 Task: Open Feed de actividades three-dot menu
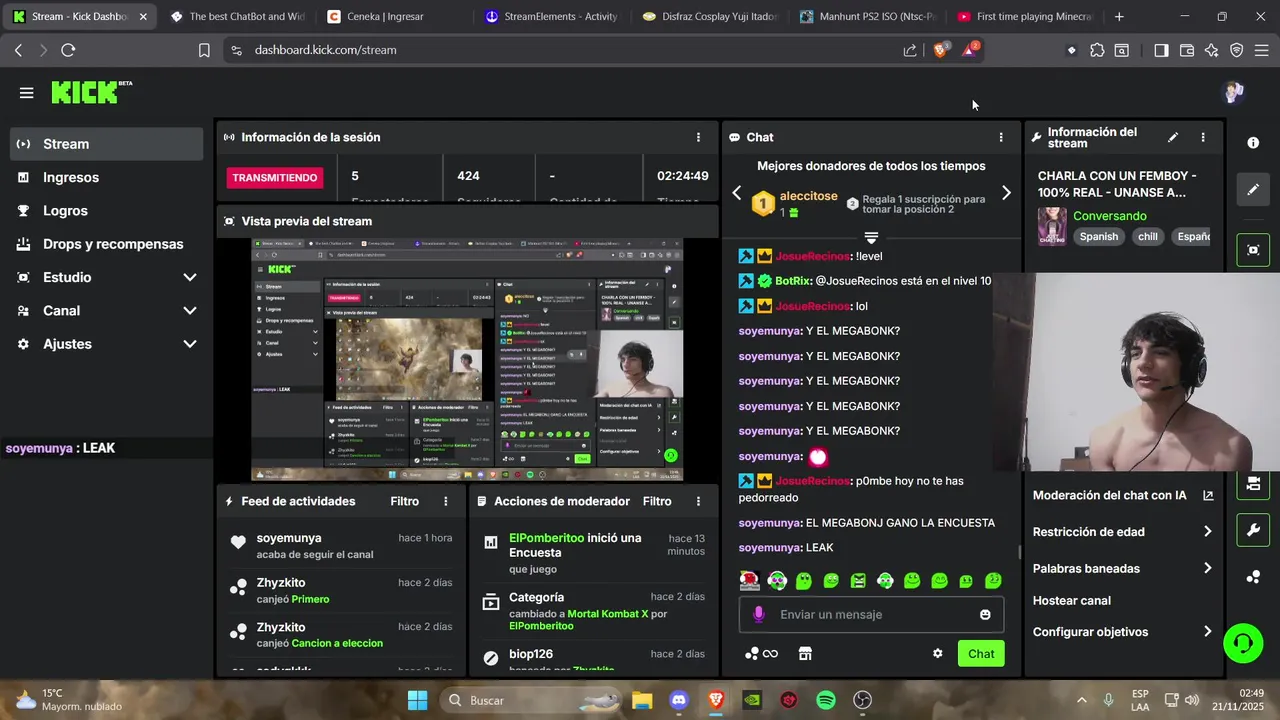tap(446, 501)
